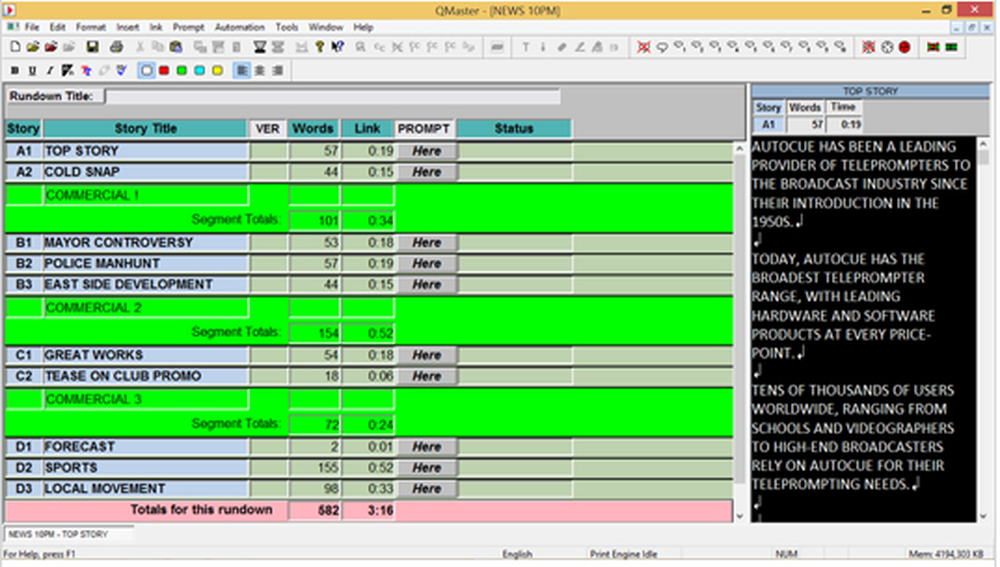
Task: Click rundown list scrollbar up arrow
Action: click(739, 149)
